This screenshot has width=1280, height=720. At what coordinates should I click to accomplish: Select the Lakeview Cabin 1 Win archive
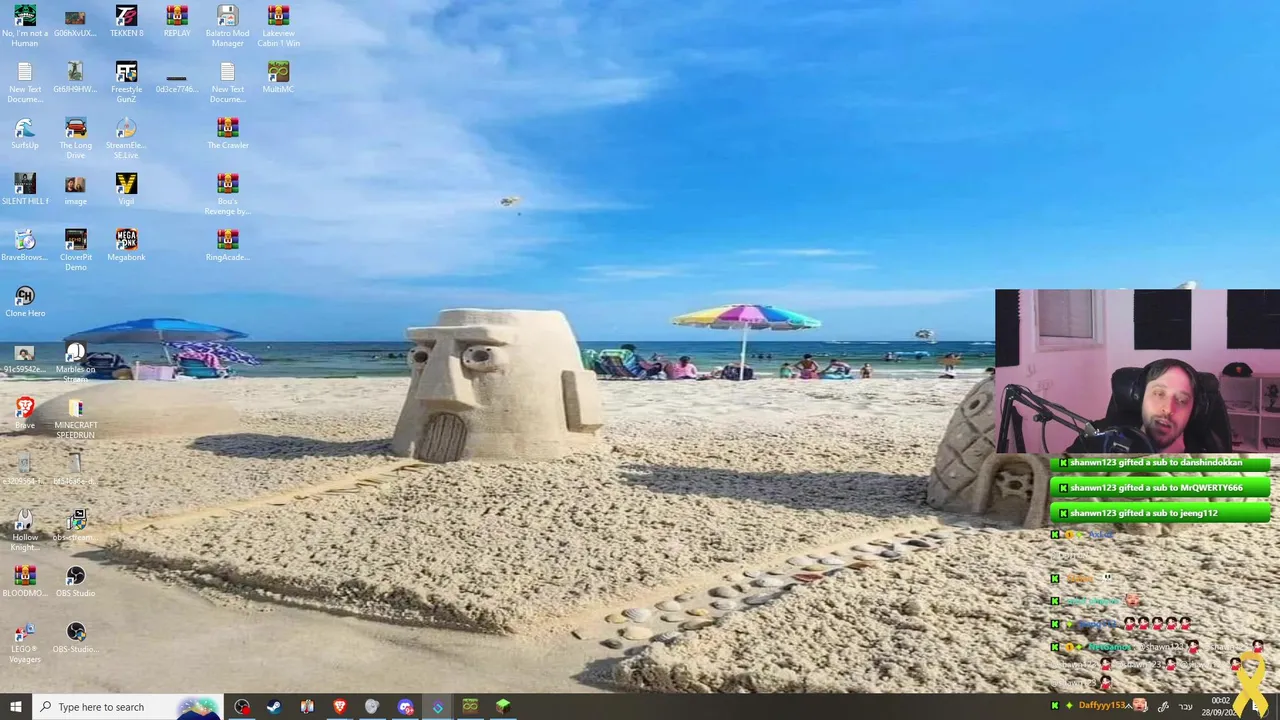coord(278,26)
